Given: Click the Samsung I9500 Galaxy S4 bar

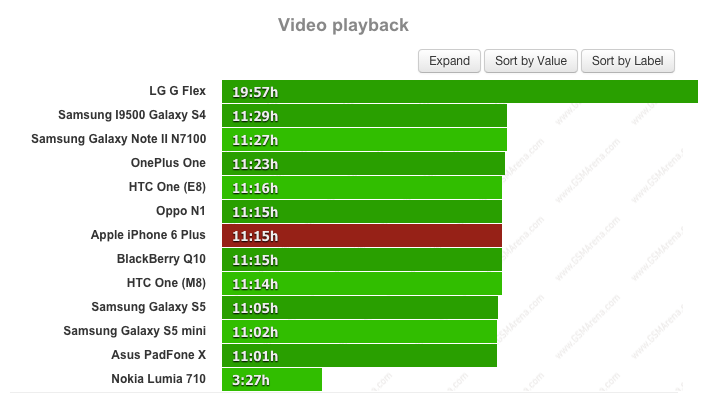Looking at the screenshot, I should (365, 116).
